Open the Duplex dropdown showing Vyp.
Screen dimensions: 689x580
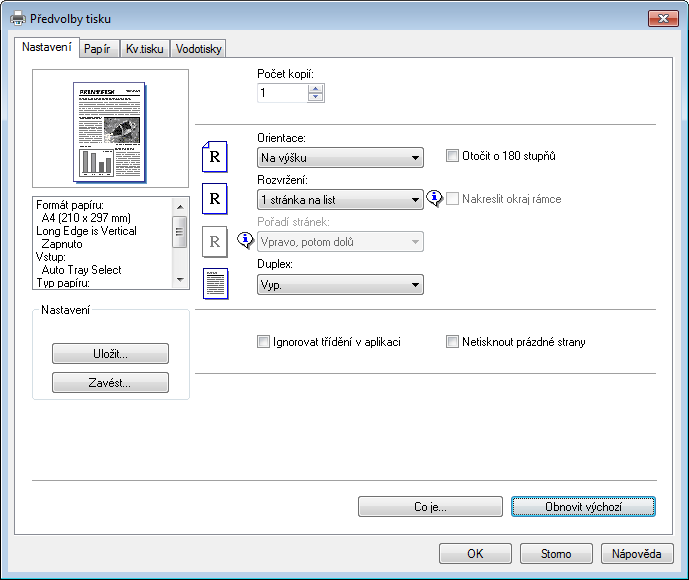click(340, 284)
